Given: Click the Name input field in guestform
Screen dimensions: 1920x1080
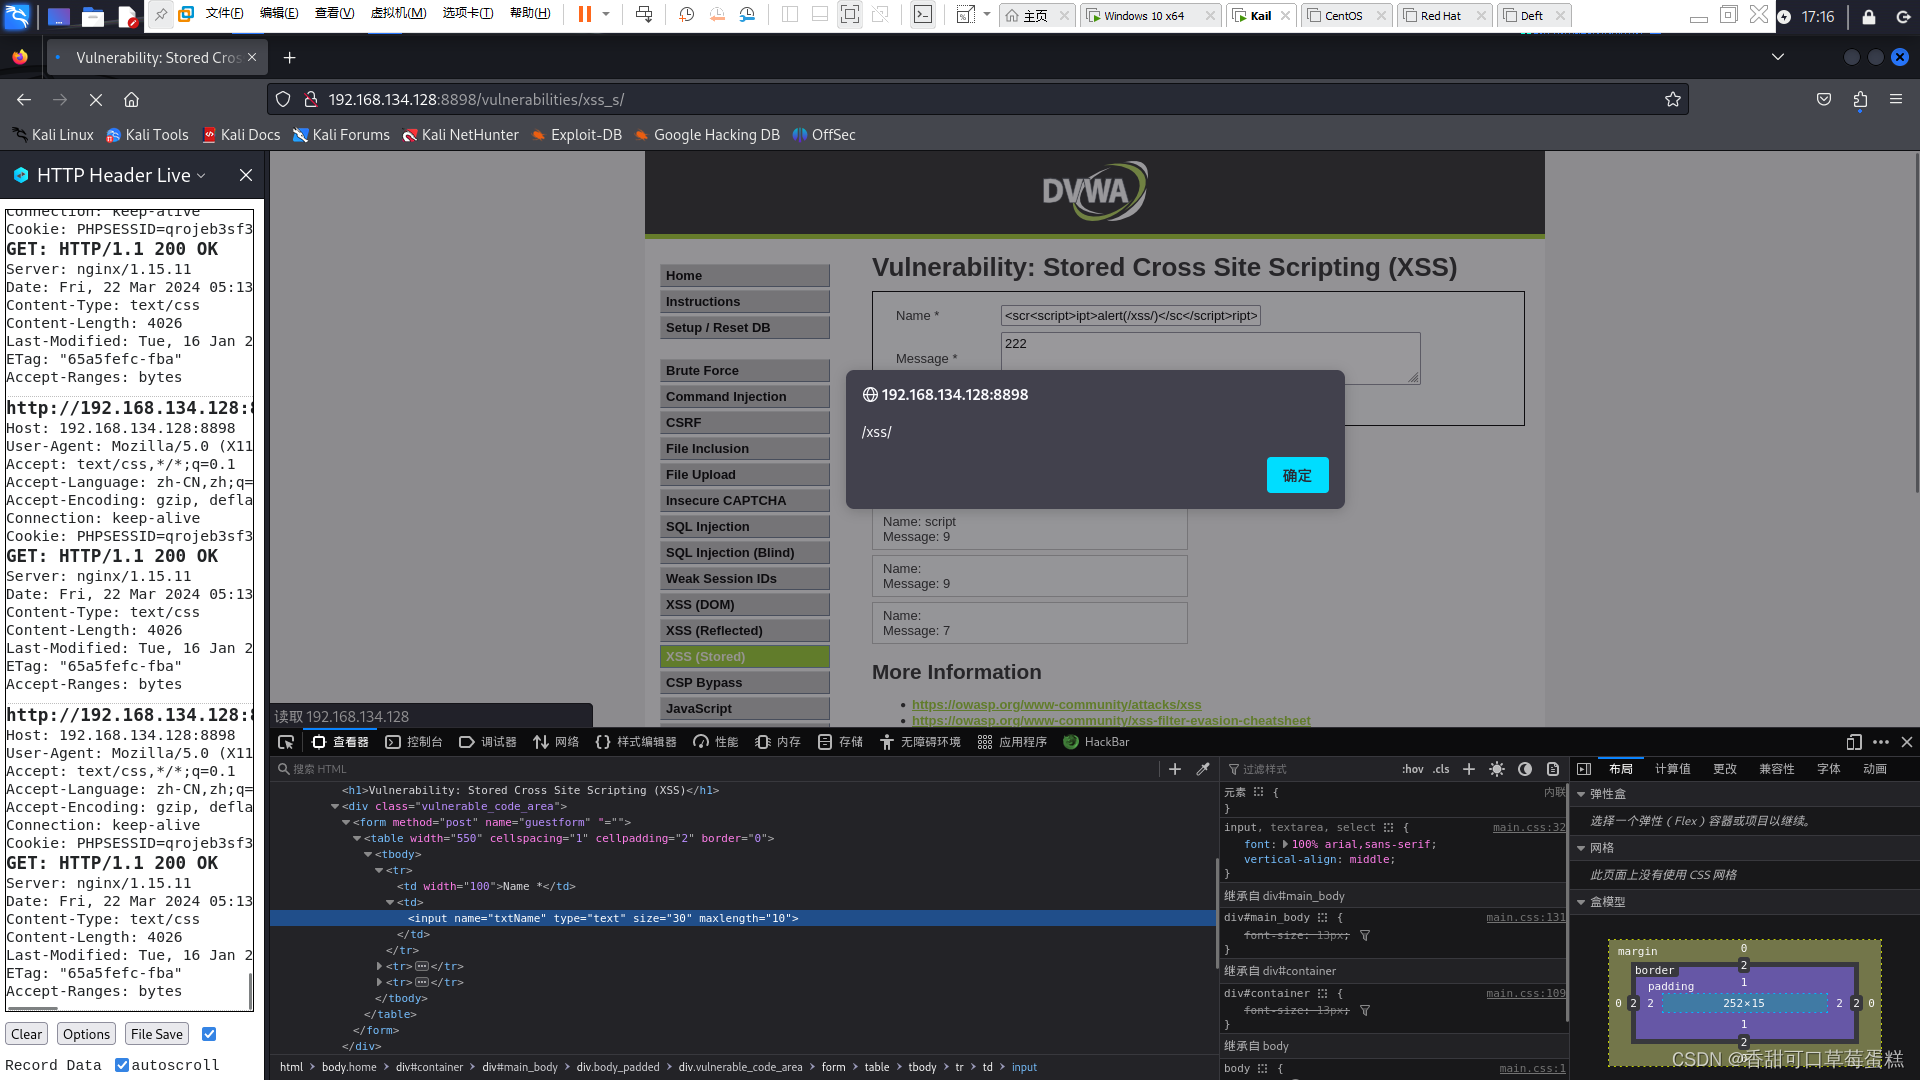Looking at the screenshot, I should [x=1130, y=315].
